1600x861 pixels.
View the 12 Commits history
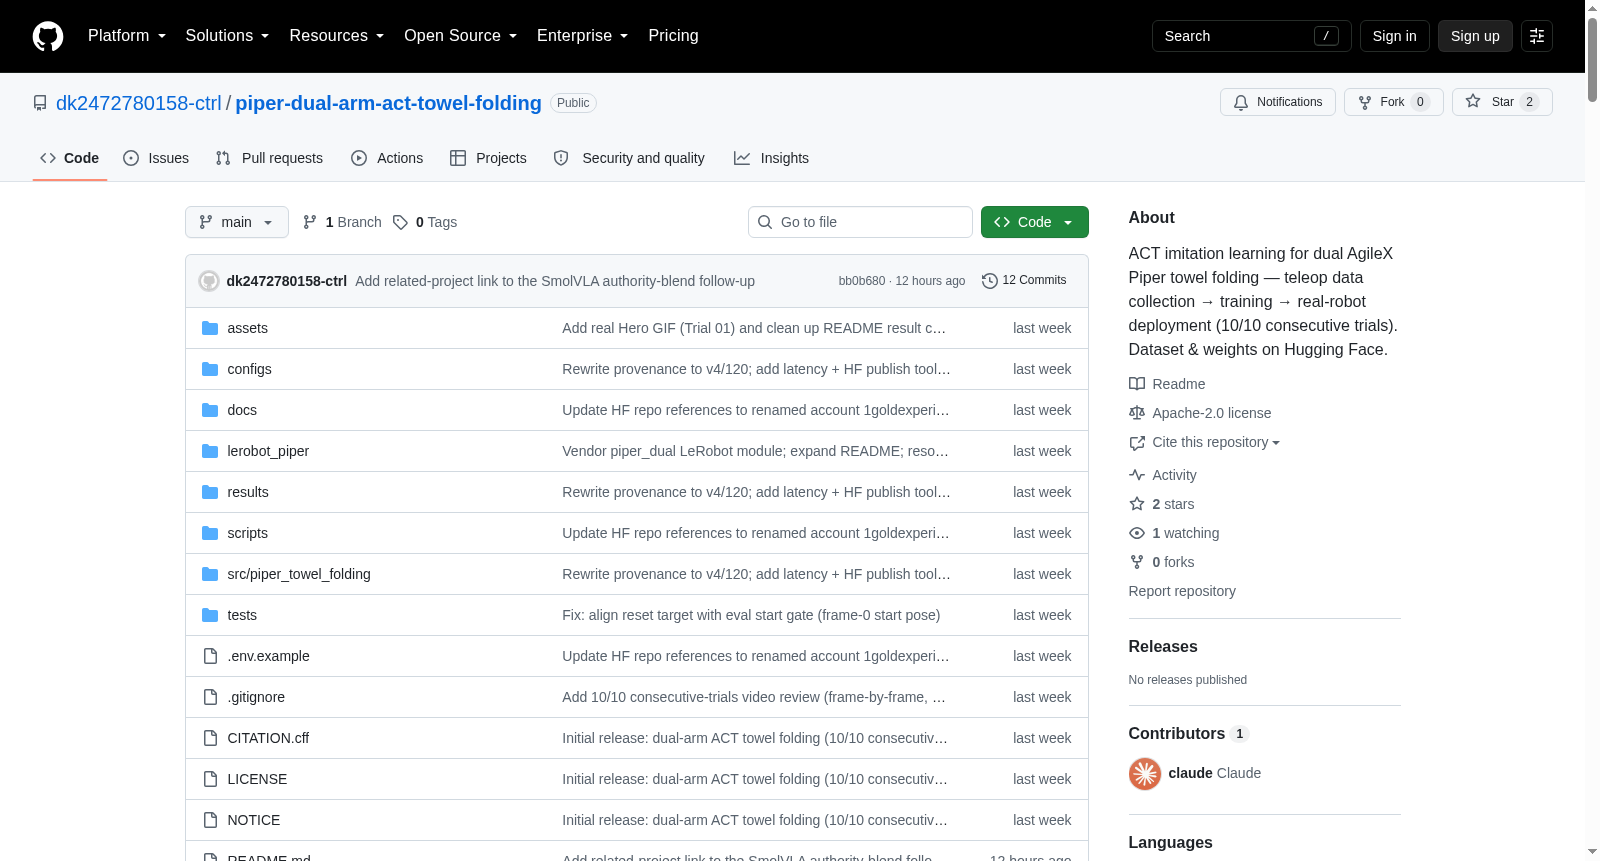(x=1024, y=281)
